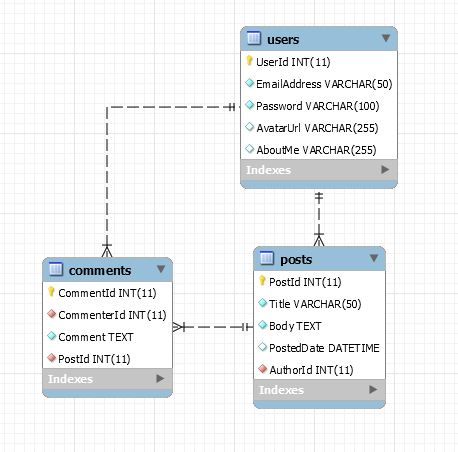This screenshot has width=458, height=452.
Task: Select the comments-to-posts relationship line
Action: pyautogui.click(x=213, y=327)
